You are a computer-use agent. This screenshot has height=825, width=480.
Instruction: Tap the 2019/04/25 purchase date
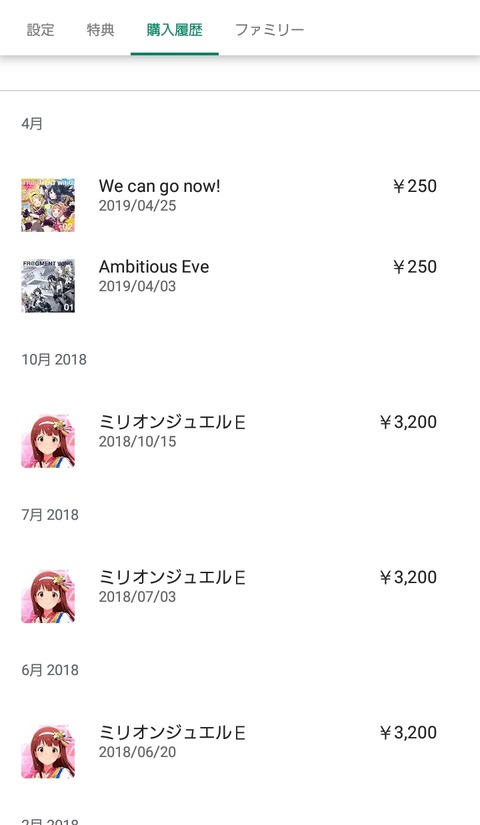pyautogui.click(x=137, y=206)
